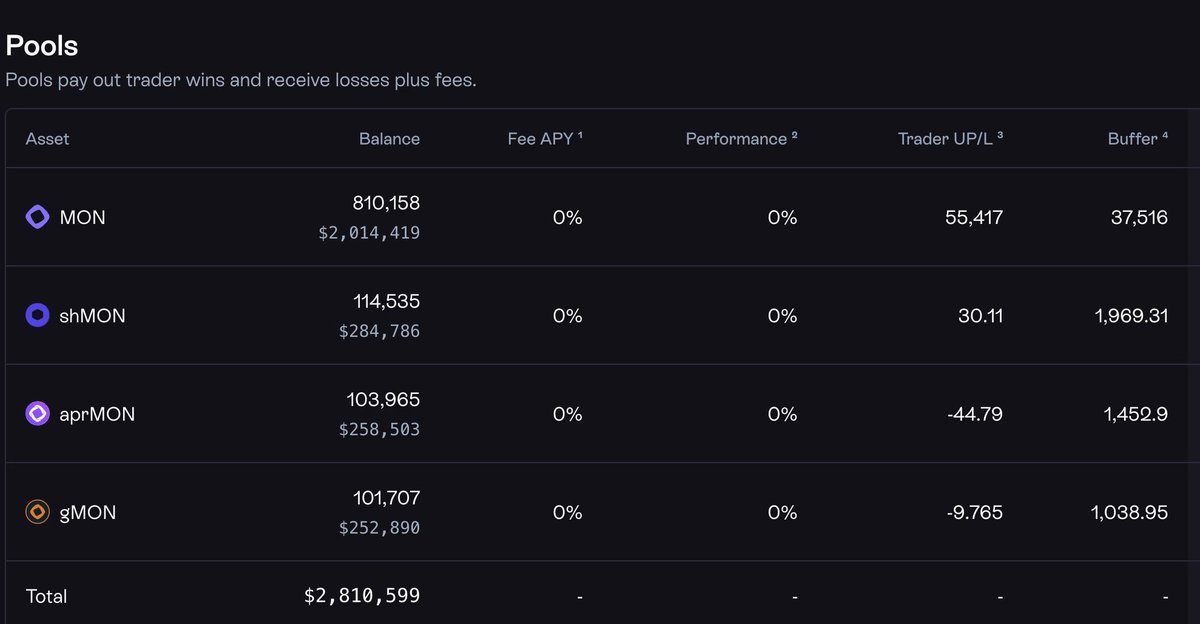This screenshot has height=624, width=1200.
Task: Click aprMON Trader UP/L value -44.79
Action: (974, 414)
